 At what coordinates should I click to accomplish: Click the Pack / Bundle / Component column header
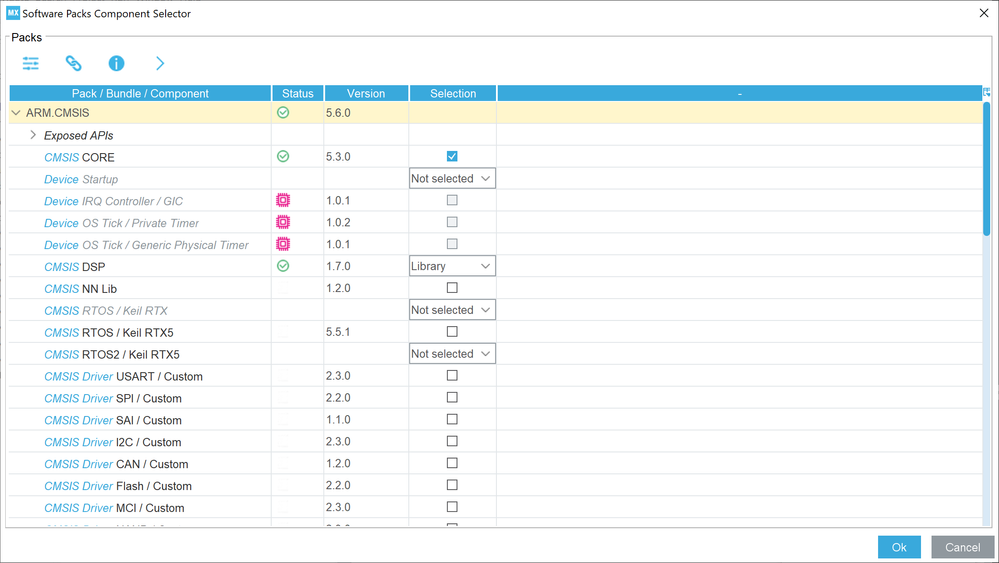tap(140, 93)
